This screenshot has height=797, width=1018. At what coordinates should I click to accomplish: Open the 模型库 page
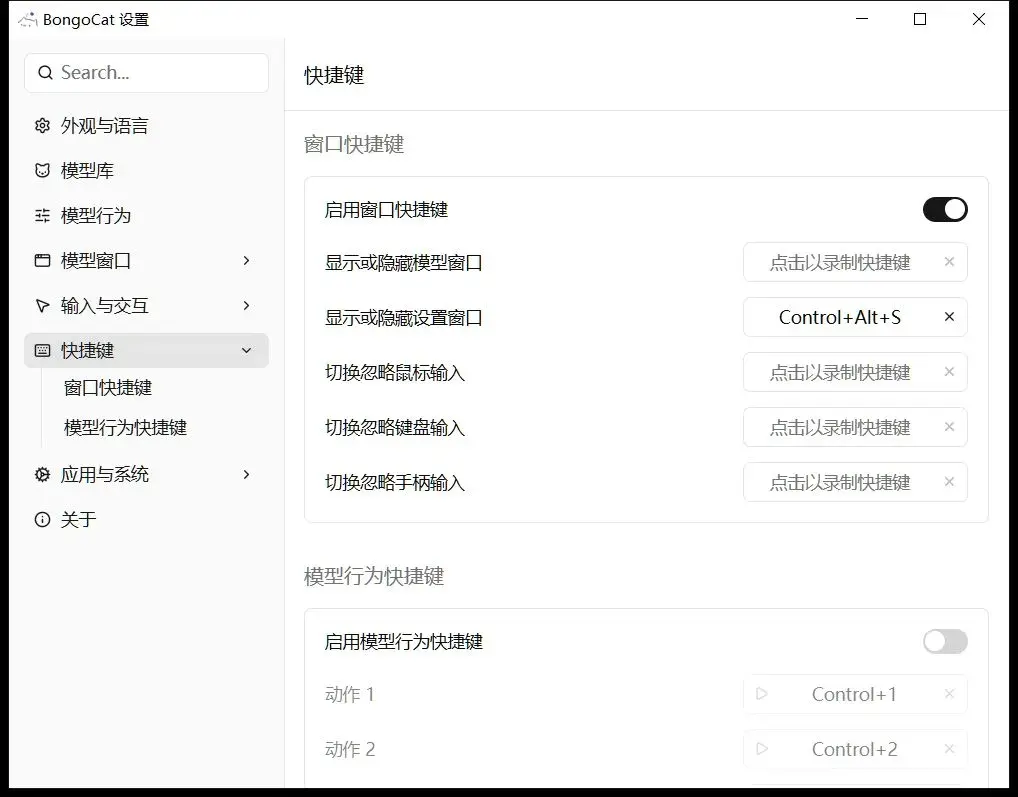(x=146, y=170)
